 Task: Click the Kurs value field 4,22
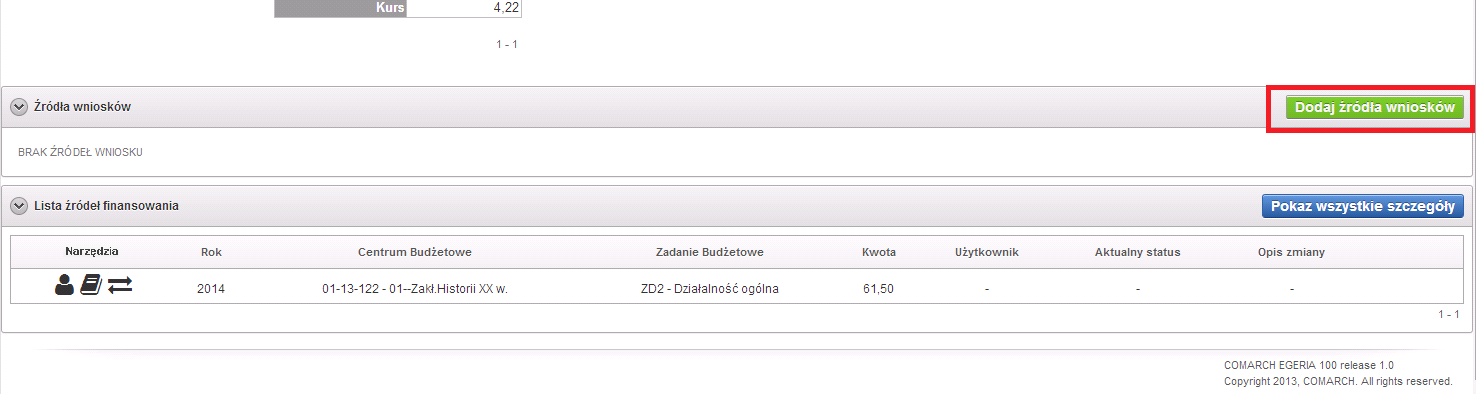(464, 8)
